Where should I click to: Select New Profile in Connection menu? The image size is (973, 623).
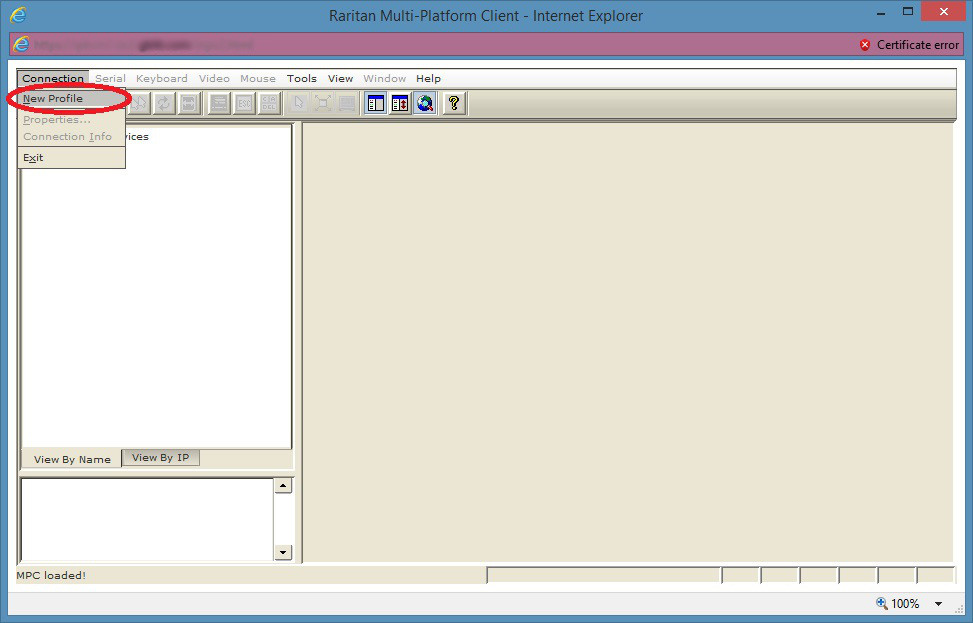[71, 99]
